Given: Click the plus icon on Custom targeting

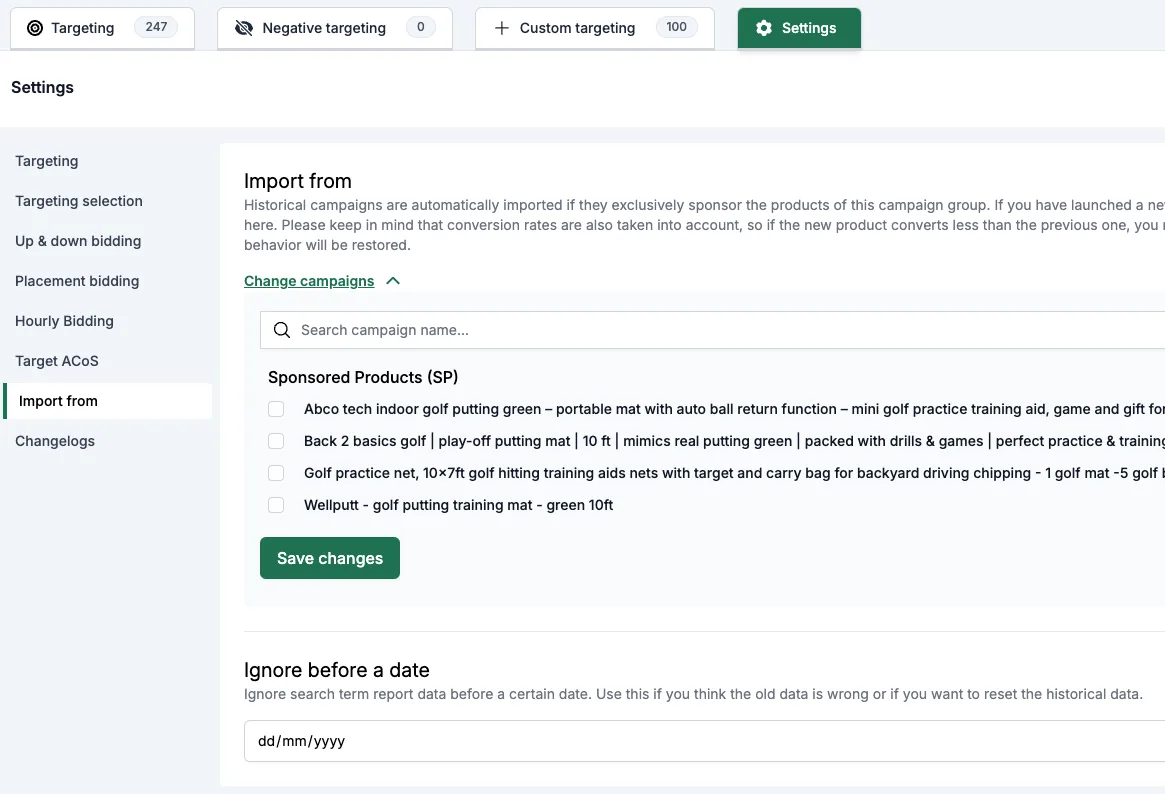Looking at the screenshot, I should point(502,28).
